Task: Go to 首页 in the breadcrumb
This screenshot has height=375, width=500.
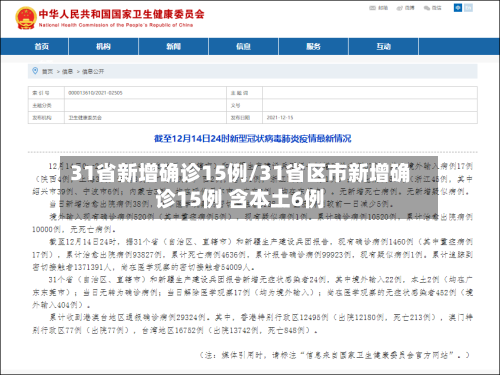Action: tap(47, 71)
